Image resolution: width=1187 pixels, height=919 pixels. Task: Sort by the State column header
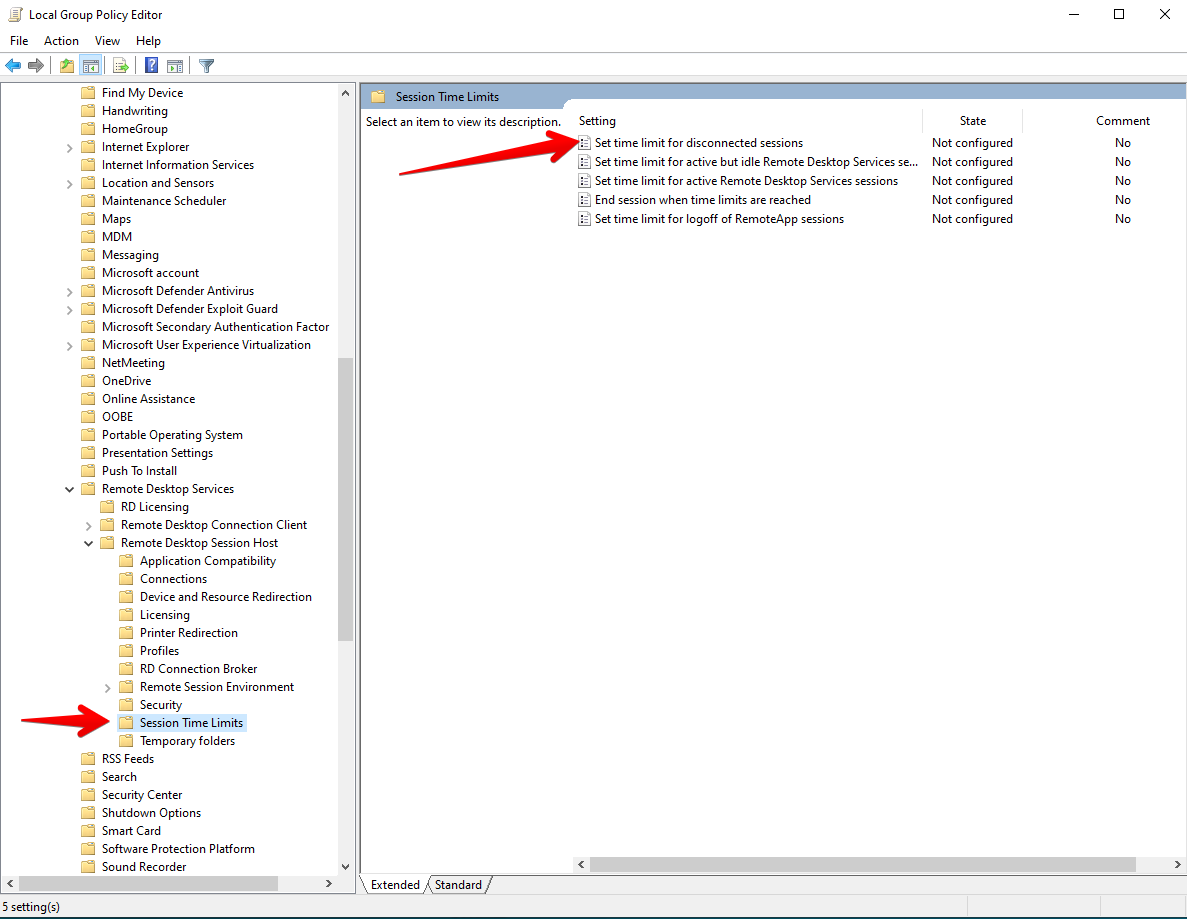[972, 121]
